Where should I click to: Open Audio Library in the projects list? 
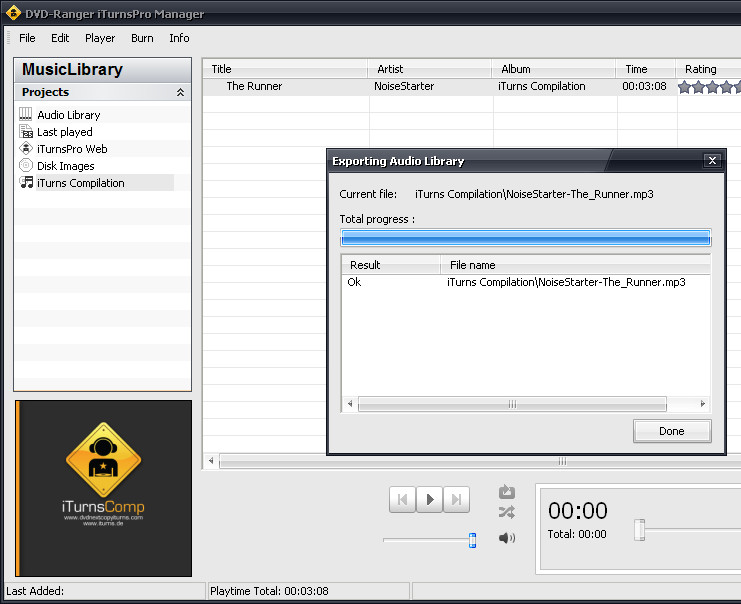[68, 115]
